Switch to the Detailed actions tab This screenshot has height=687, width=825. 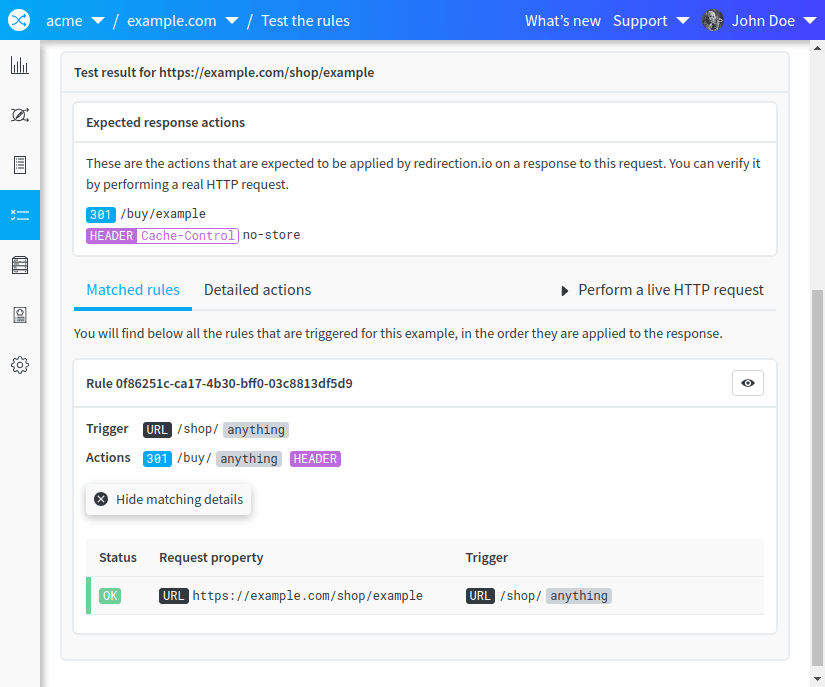pyautogui.click(x=257, y=290)
